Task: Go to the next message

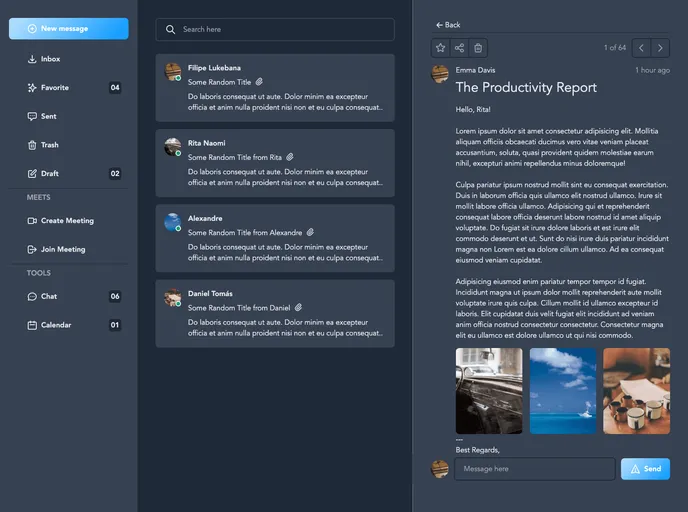Action: point(660,48)
